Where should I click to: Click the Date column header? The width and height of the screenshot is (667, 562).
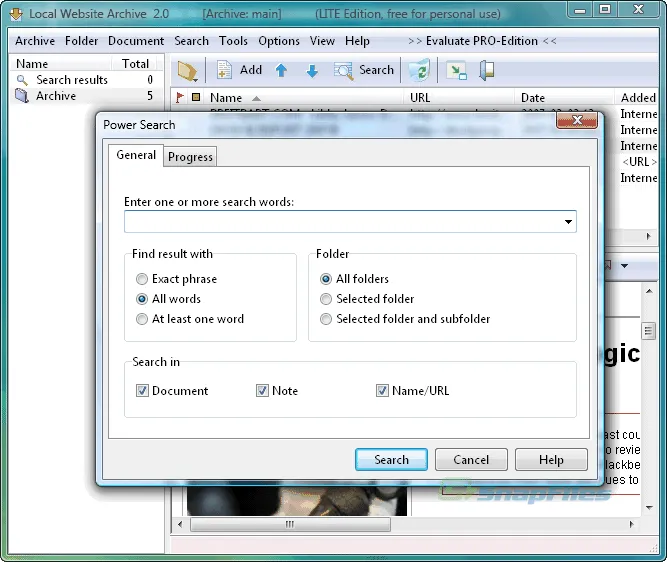pyautogui.click(x=533, y=98)
